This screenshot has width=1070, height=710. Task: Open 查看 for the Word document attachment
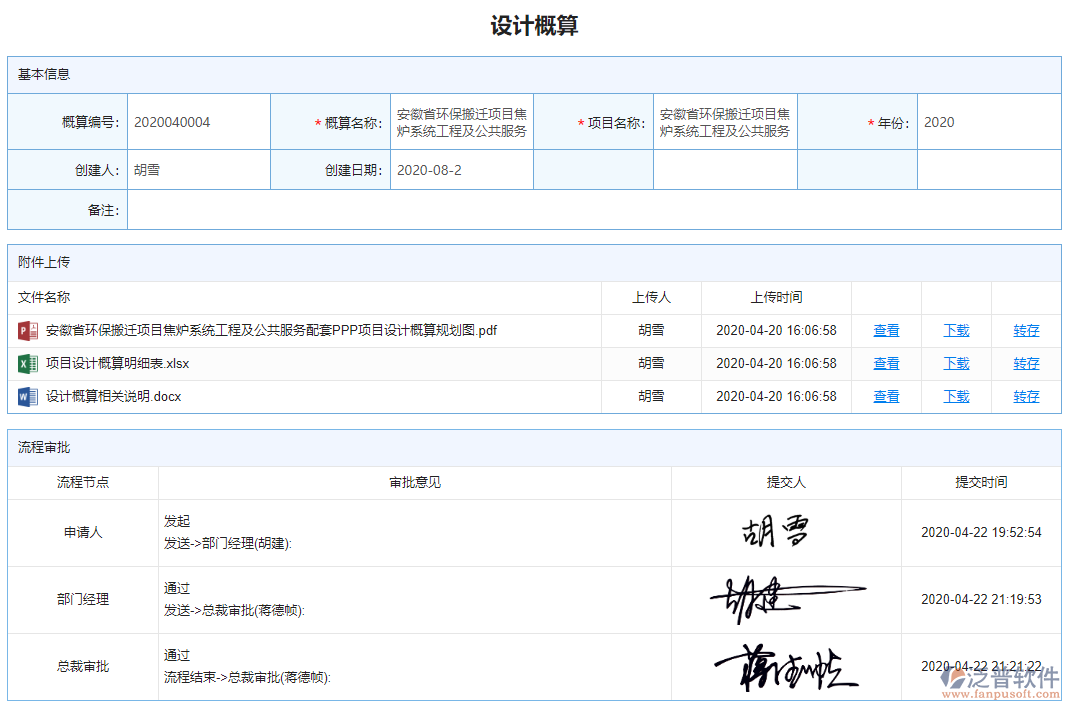pos(886,396)
